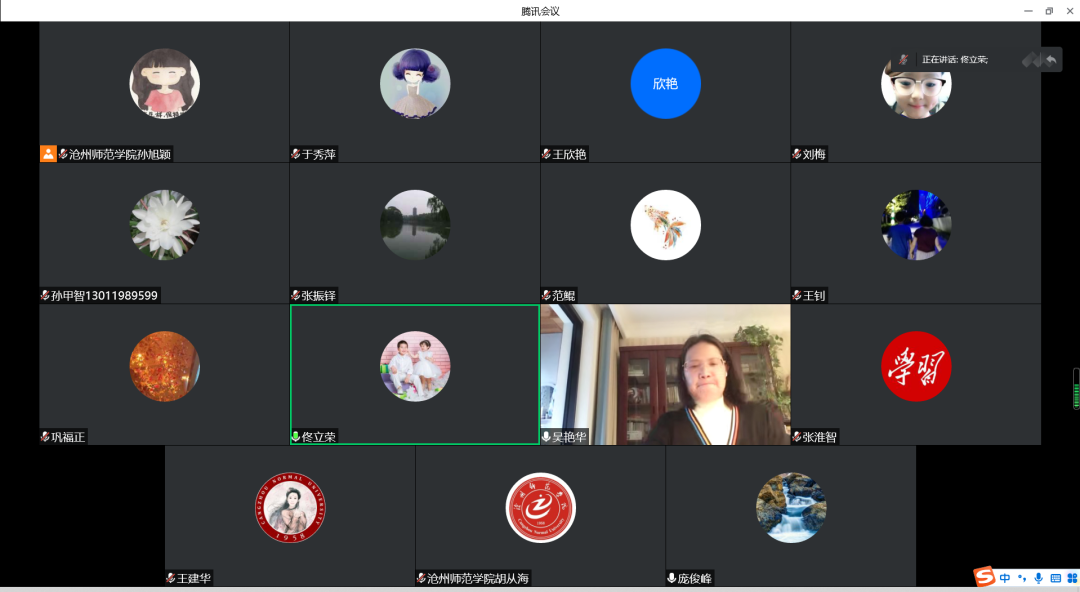The height and width of the screenshot is (592, 1080).
Task: Click the microphone icon beside 庞俊峰
Action: pos(672,578)
